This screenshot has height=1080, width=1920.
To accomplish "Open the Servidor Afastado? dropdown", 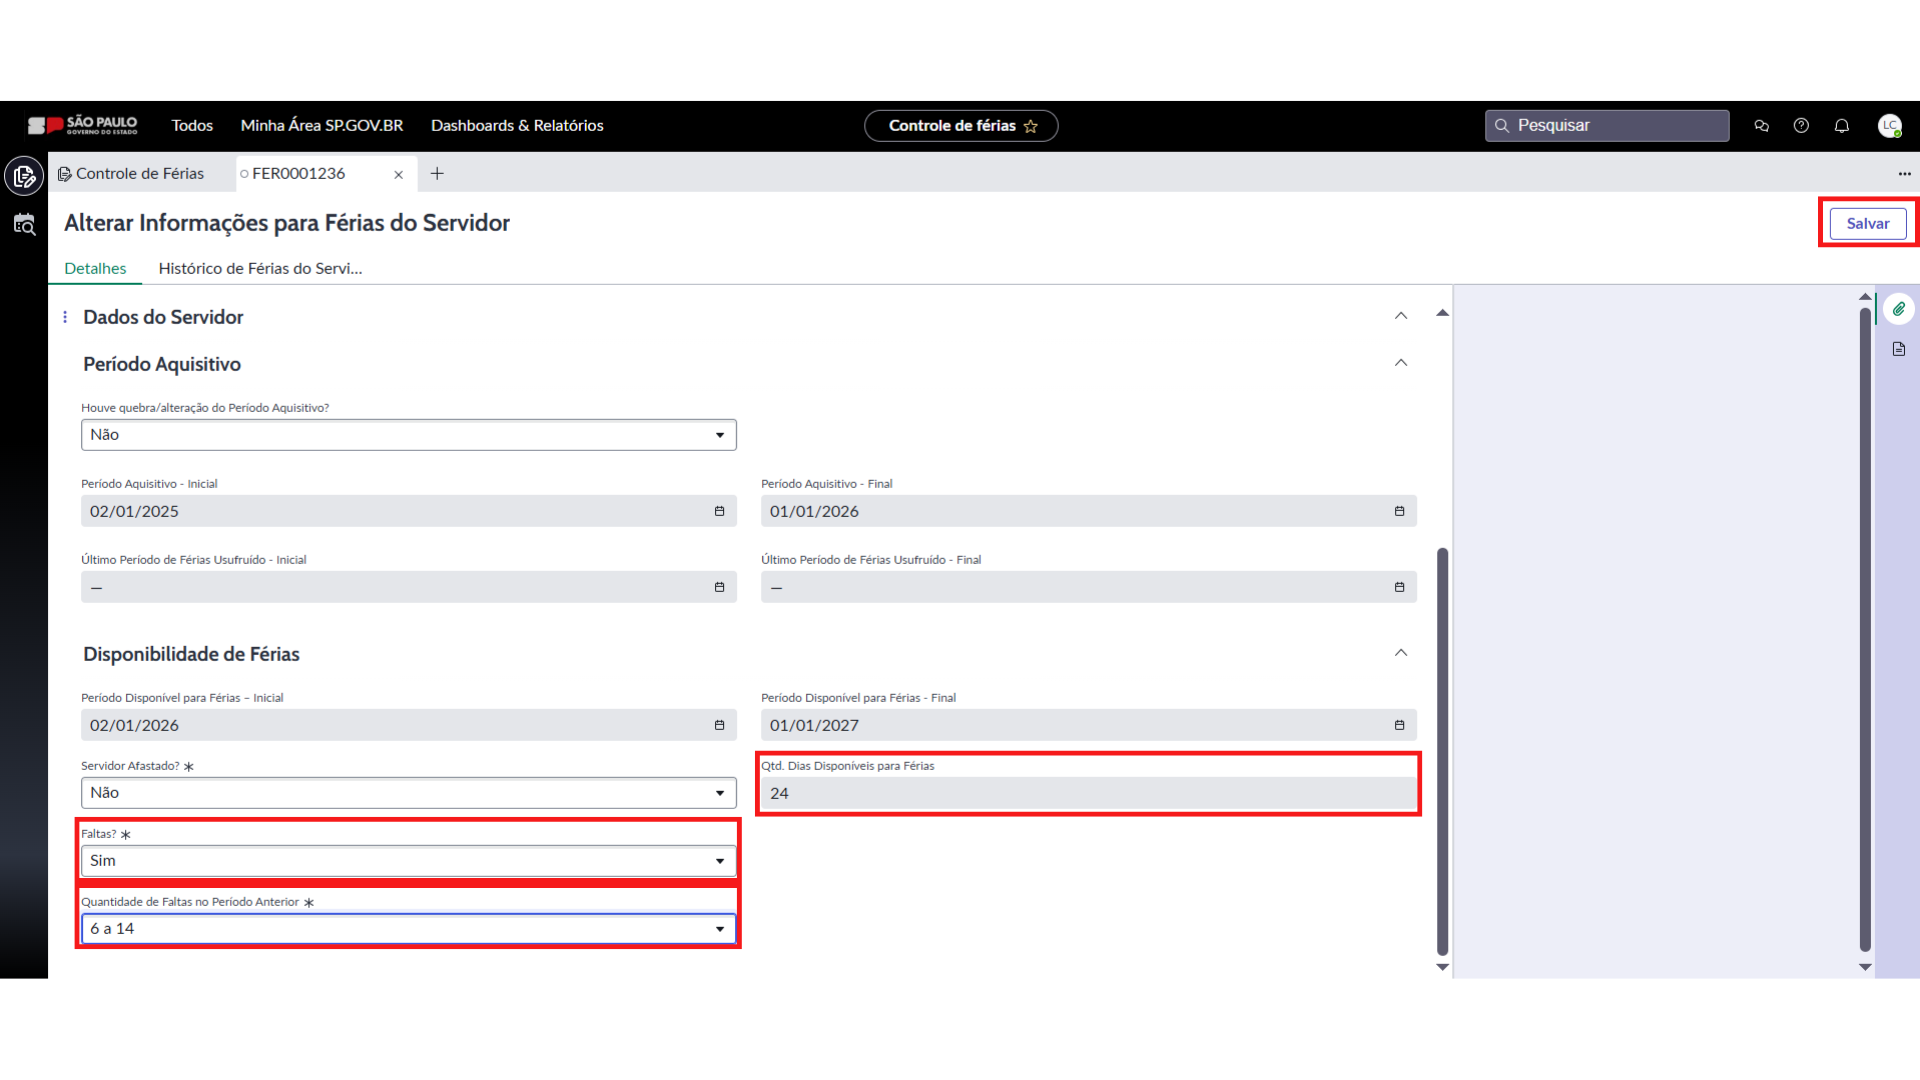I will click(x=408, y=793).
